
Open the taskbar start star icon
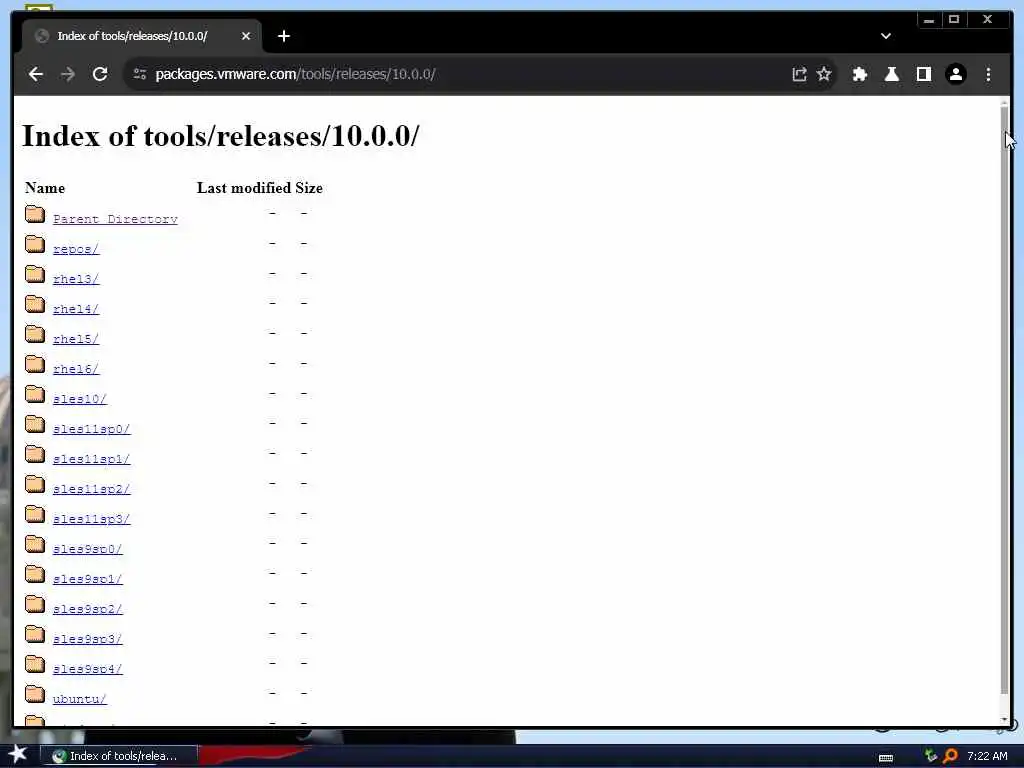pos(18,754)
